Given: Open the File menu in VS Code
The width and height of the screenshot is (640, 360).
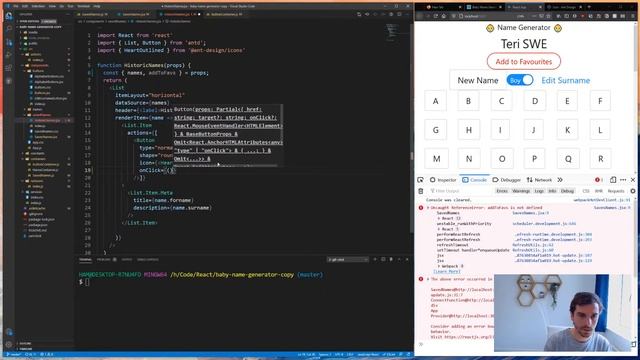Looking at the screenshot, I should point(16,7).
